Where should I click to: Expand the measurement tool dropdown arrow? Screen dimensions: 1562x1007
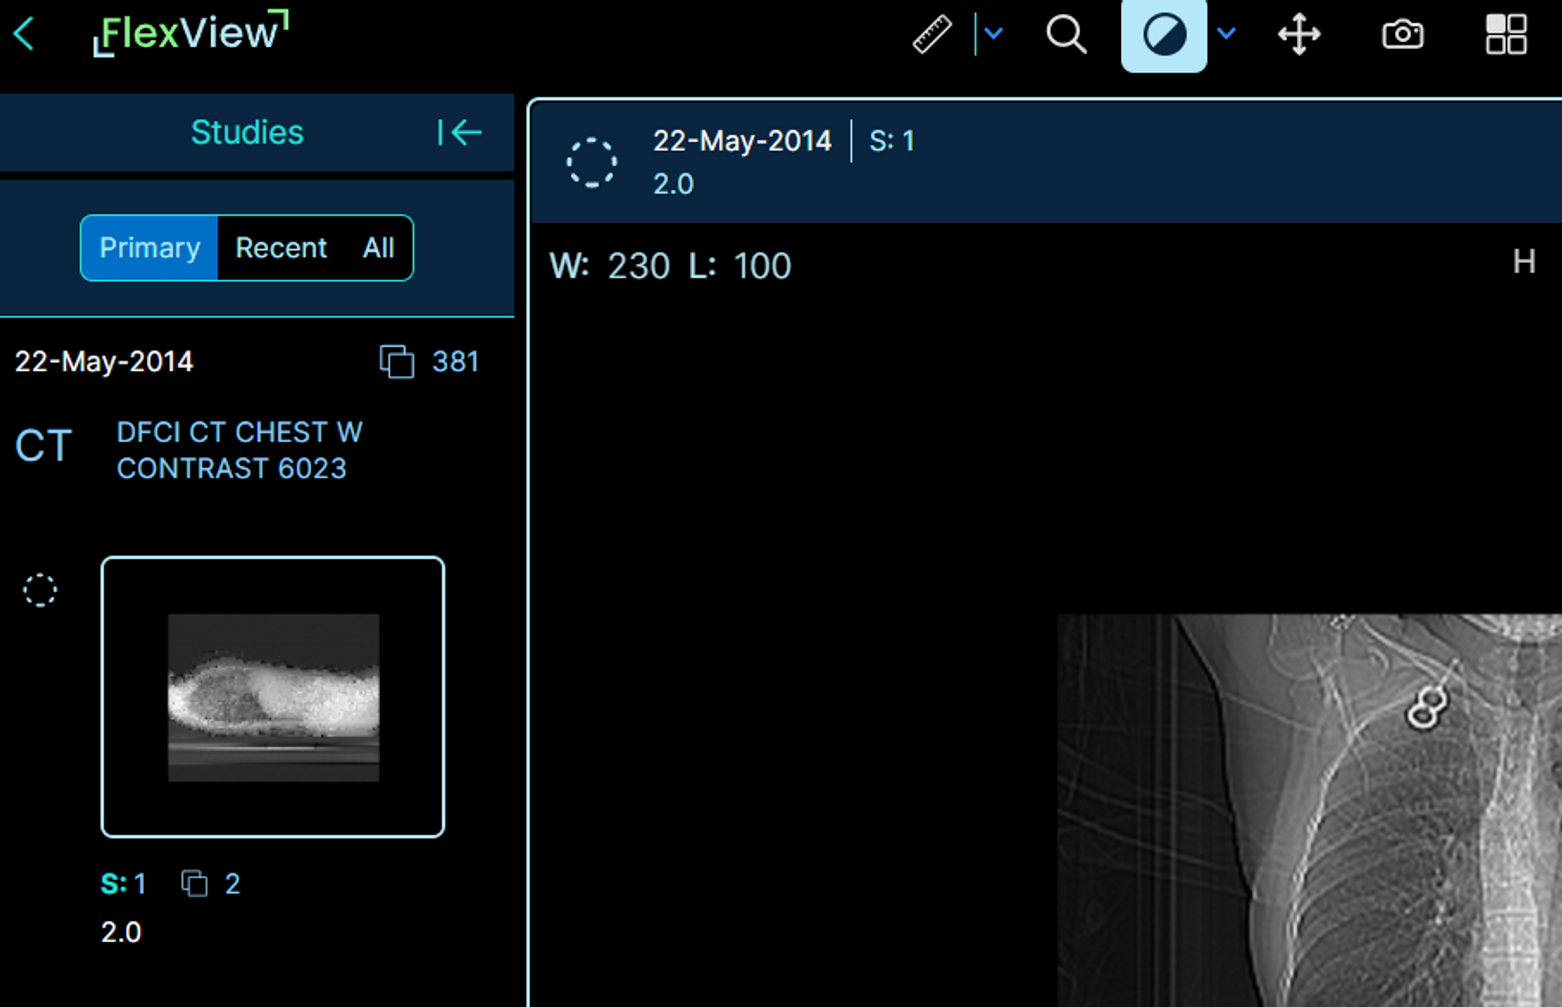click(993, 35)
